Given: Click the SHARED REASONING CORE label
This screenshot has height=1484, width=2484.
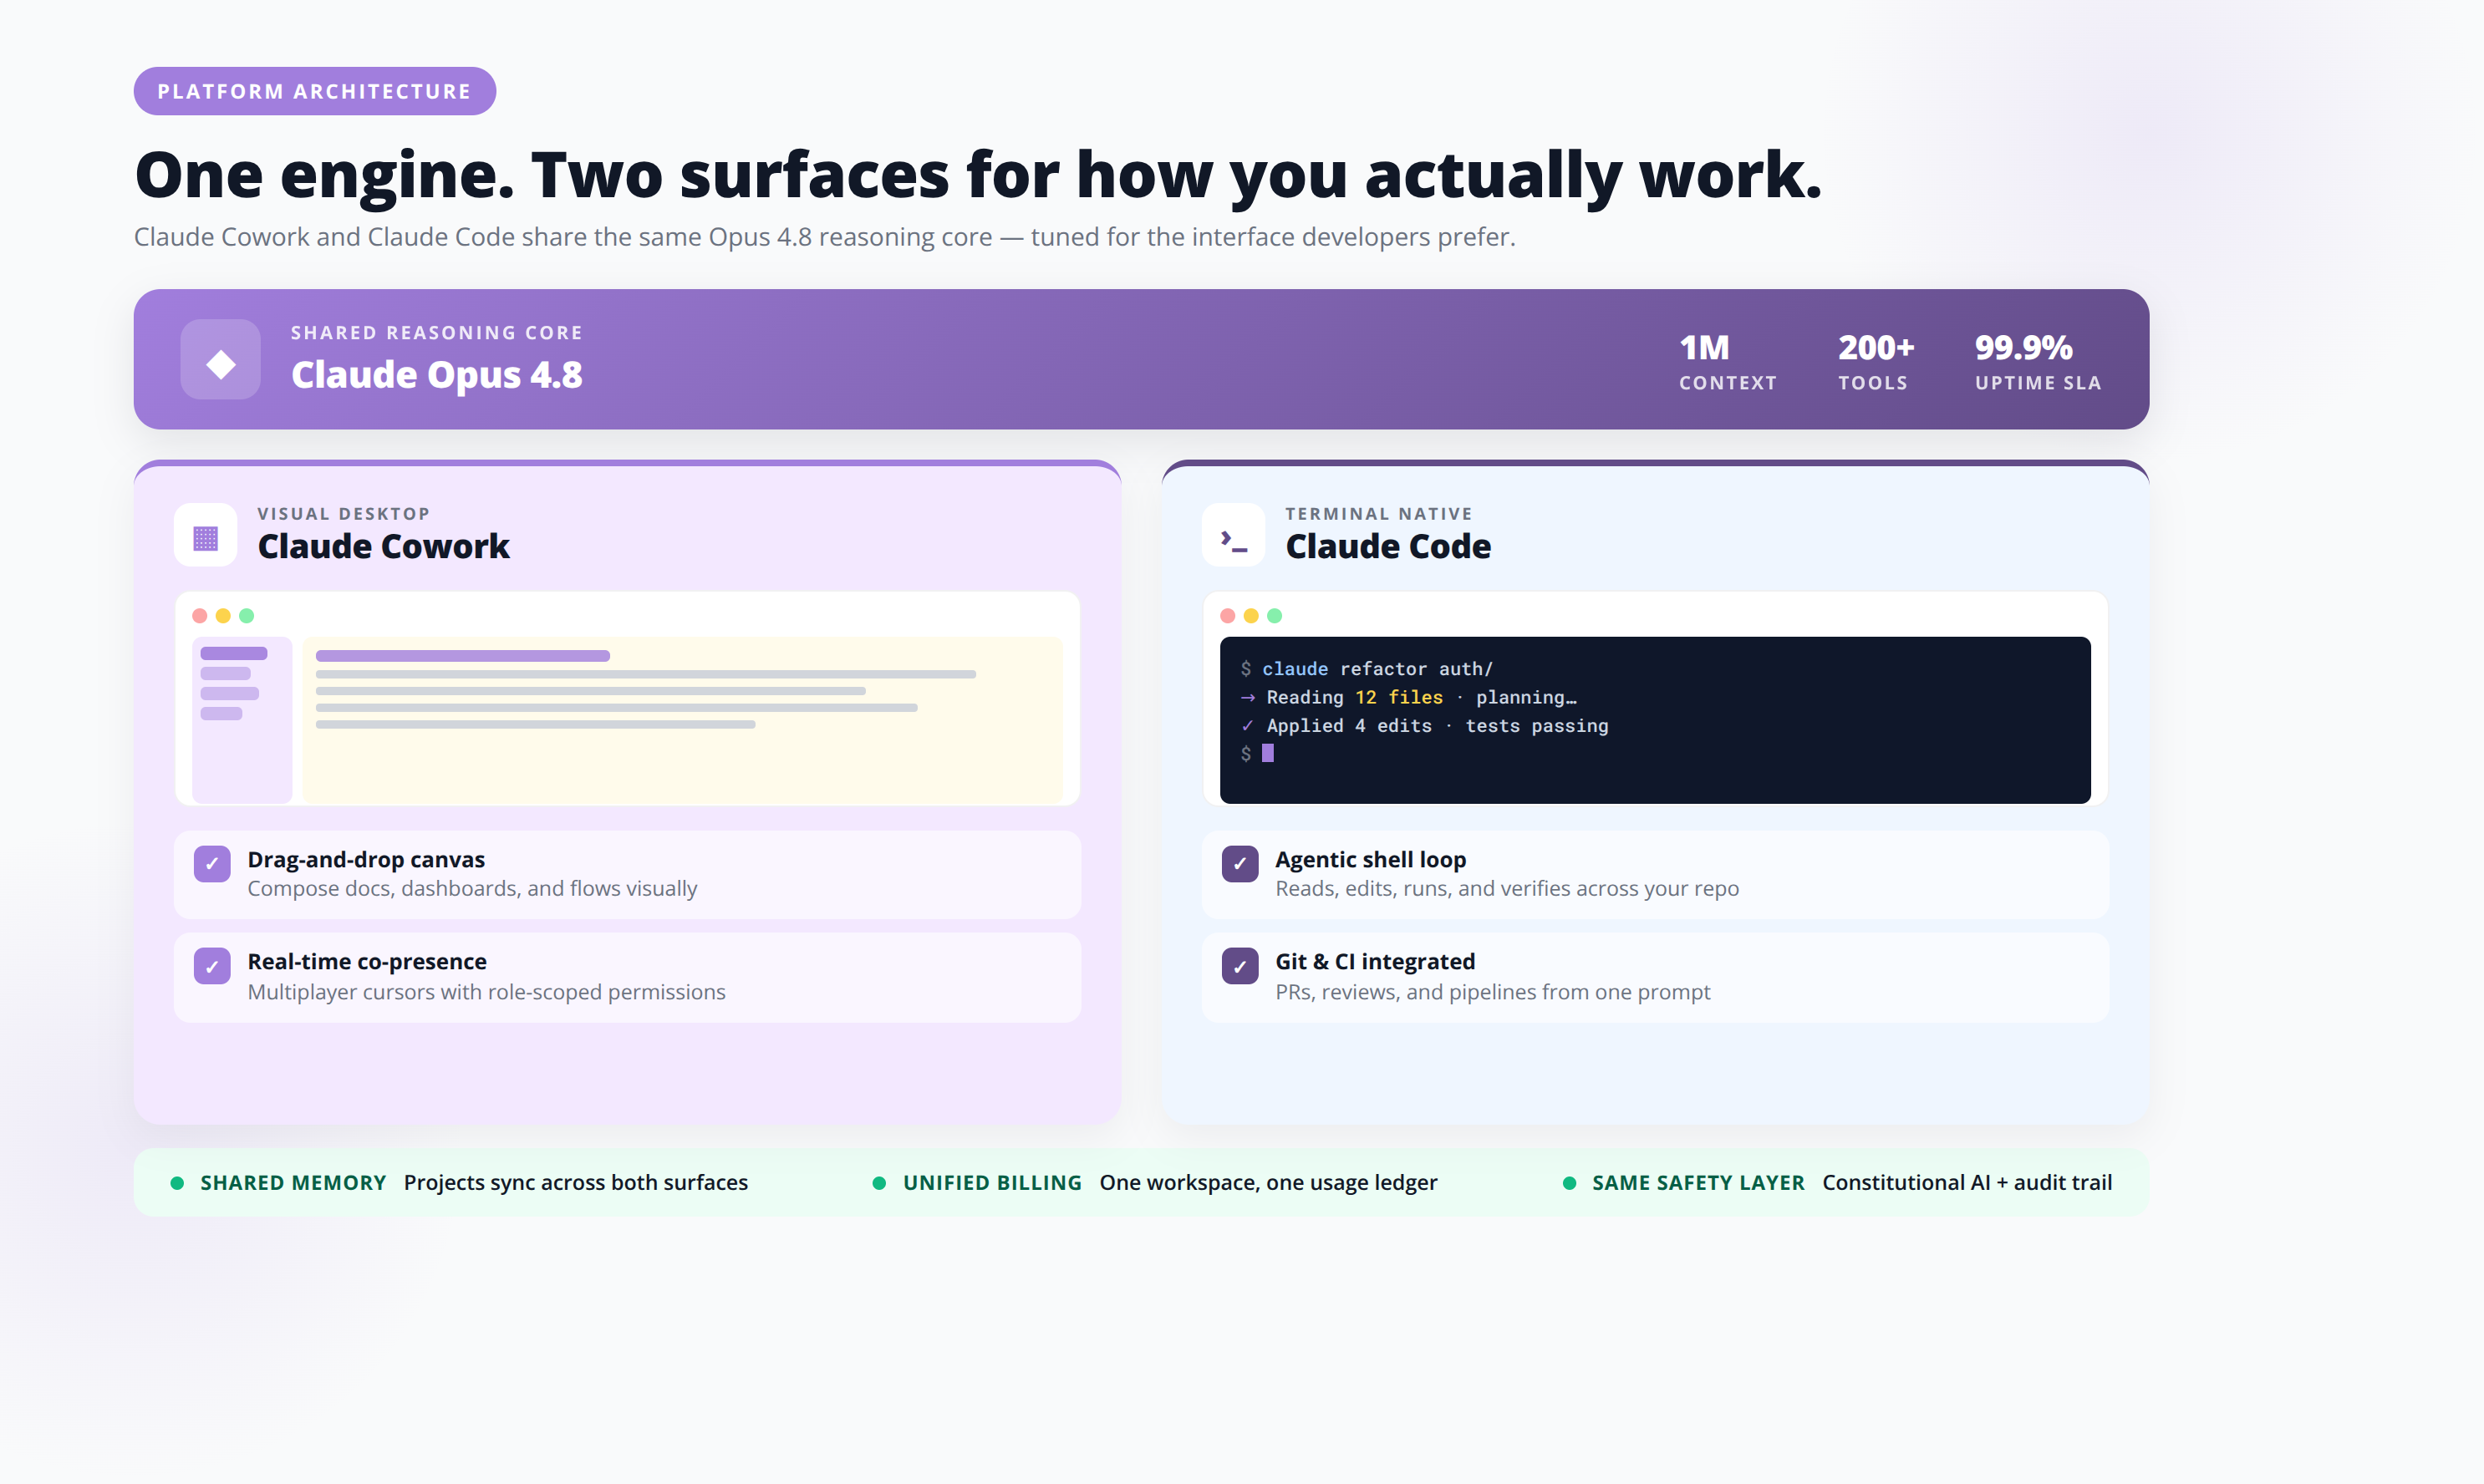Looking at the screenshot, I should pyautogui.click(x=437, y=333).
